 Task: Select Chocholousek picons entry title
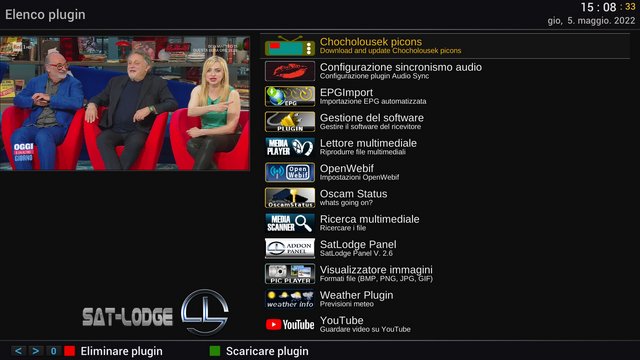click(371, 42)
